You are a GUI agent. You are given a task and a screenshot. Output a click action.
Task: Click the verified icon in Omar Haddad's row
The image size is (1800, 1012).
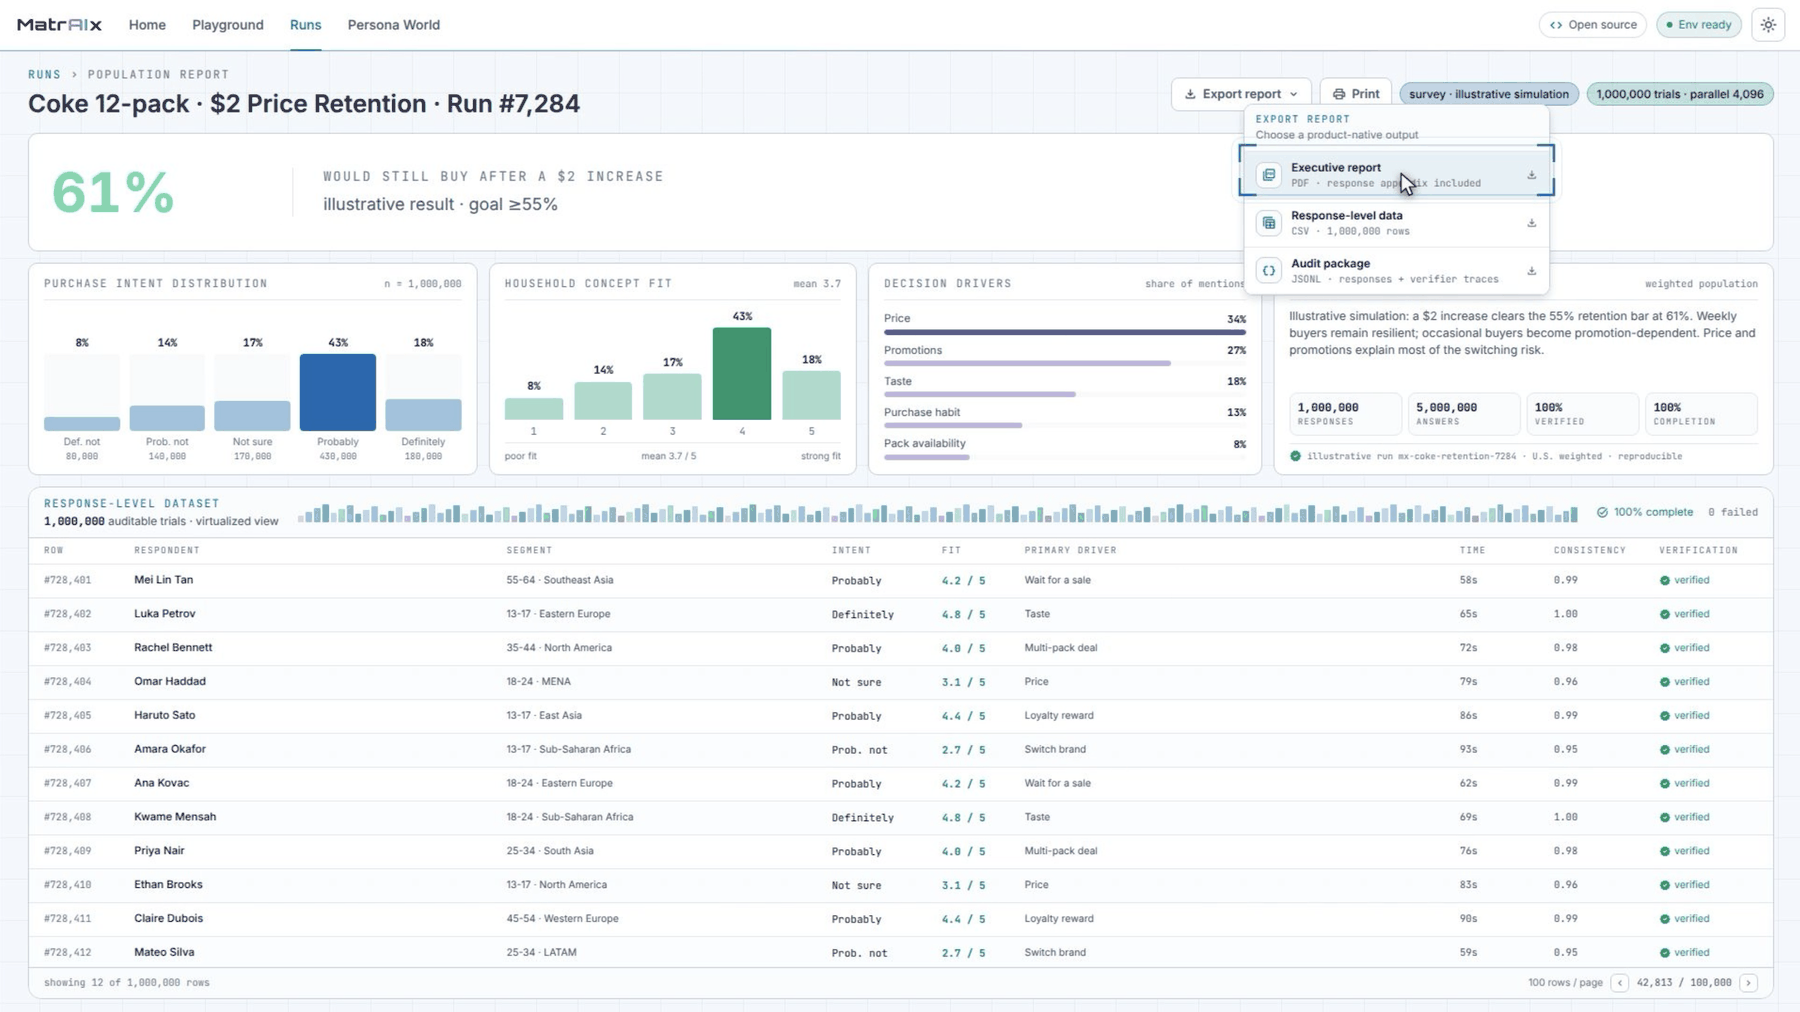tap(1665, 682)
